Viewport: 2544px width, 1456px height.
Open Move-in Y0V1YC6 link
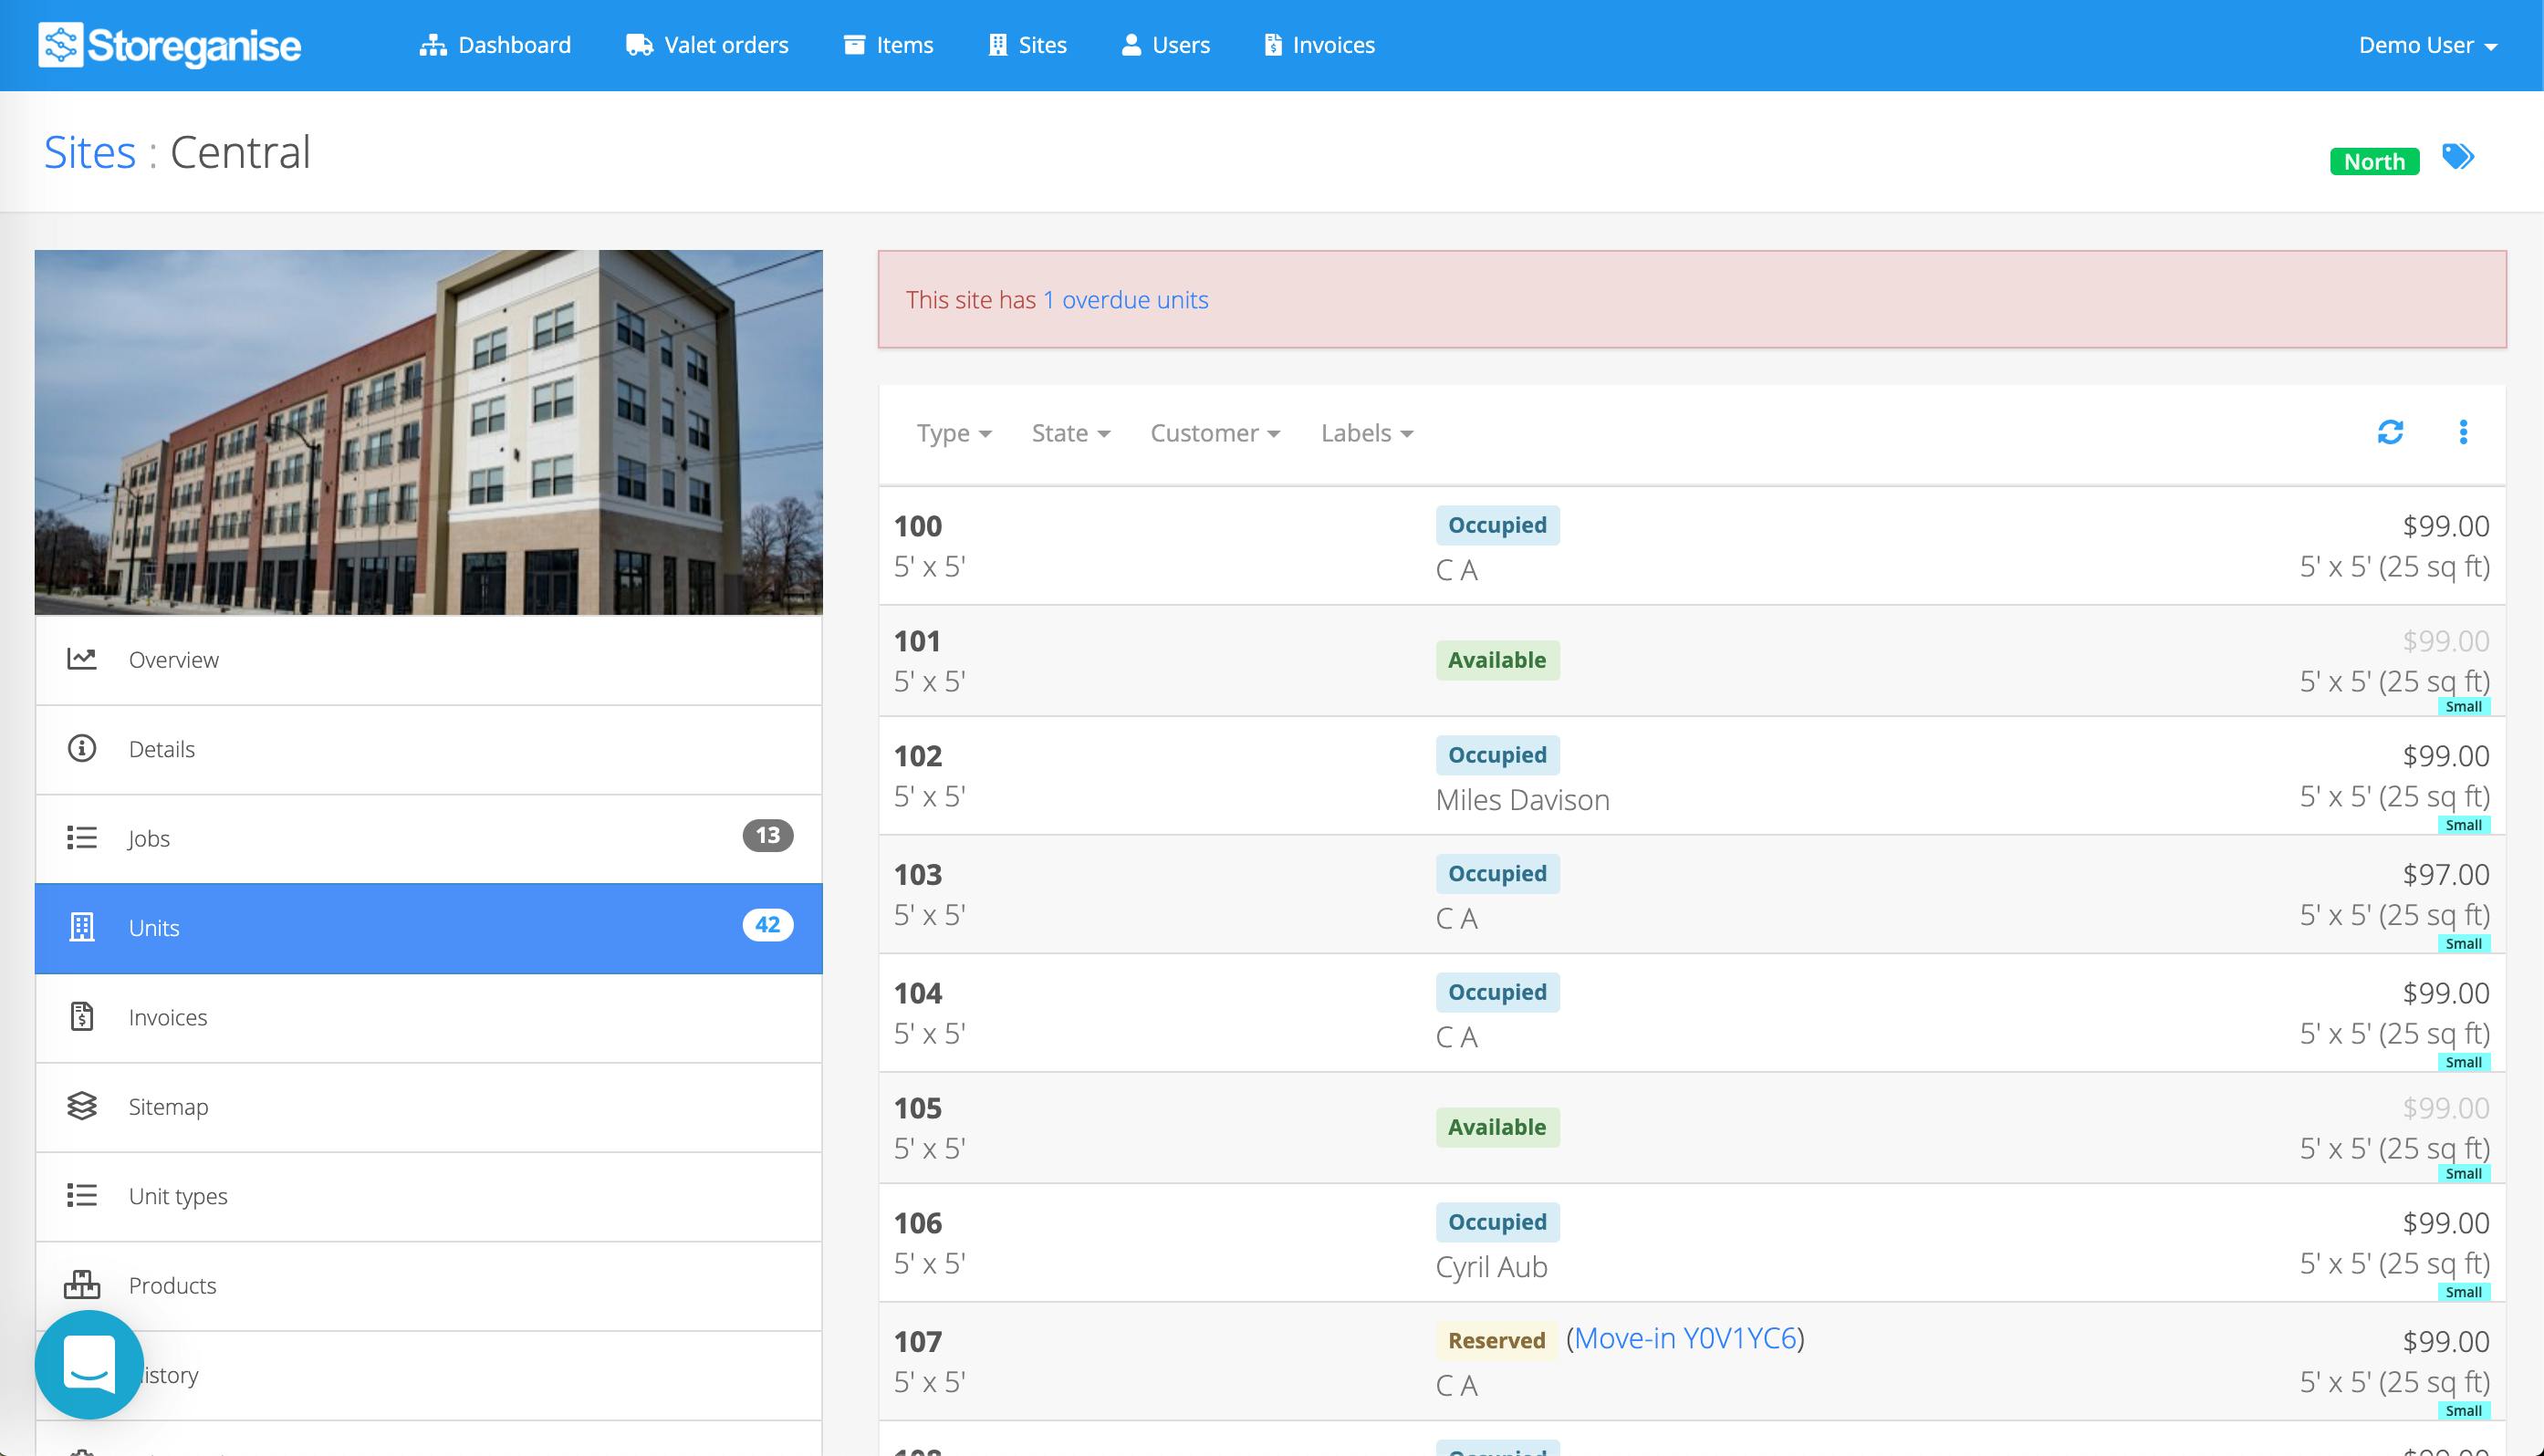point(1685,1338)
